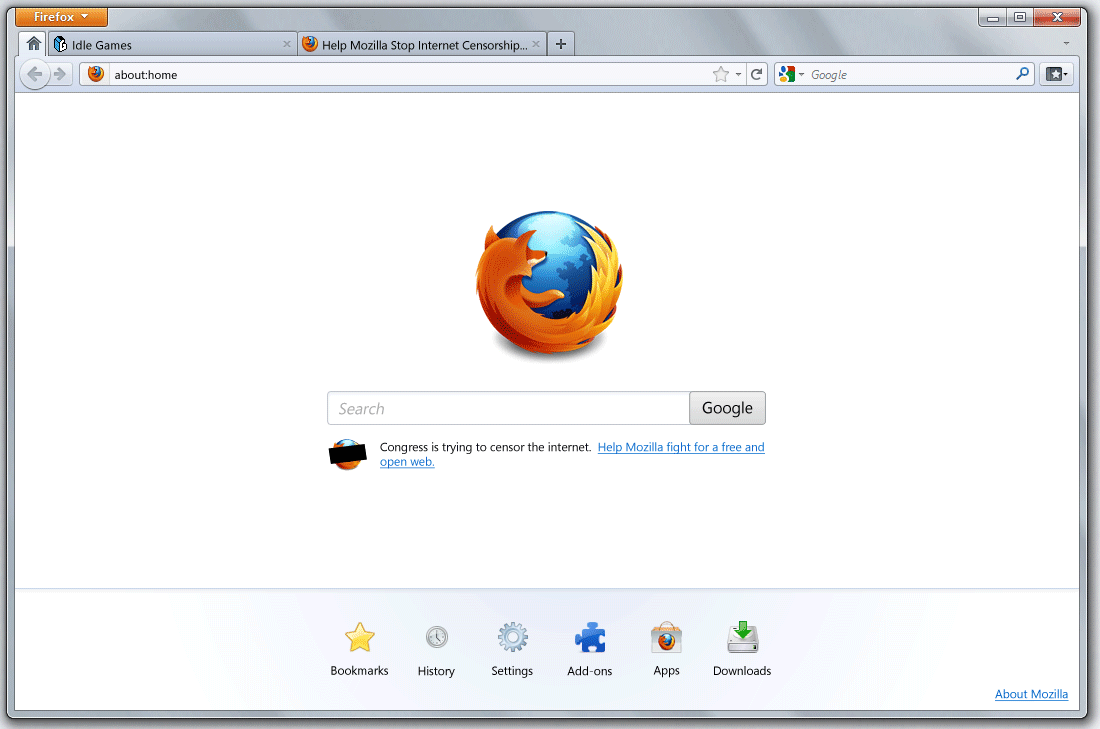This screenshot has width=1100, height=729.
Task: Open the Apps marketplace icon
Action: click(x=666, y=638)
